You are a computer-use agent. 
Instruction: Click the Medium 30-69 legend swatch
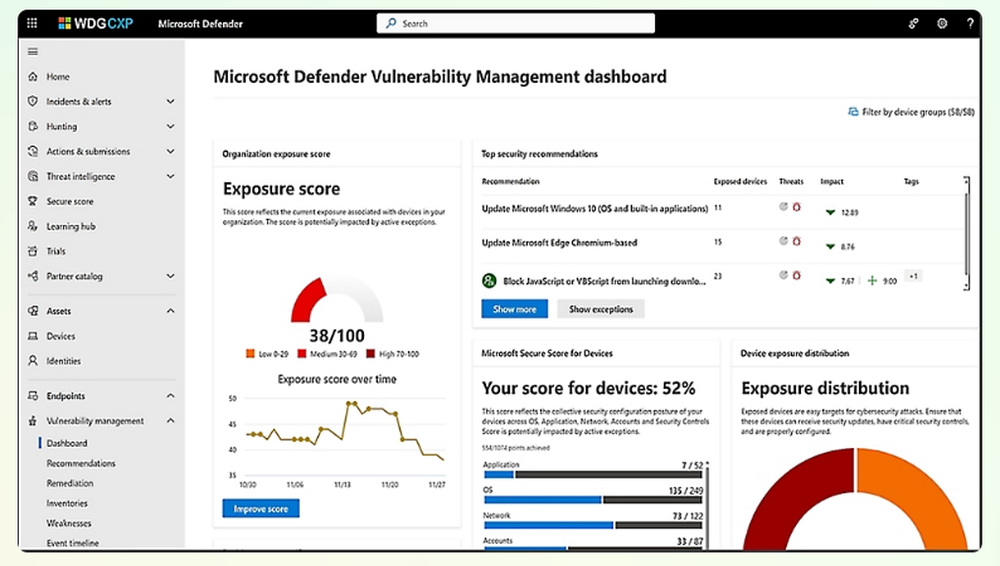click(302, 354)
